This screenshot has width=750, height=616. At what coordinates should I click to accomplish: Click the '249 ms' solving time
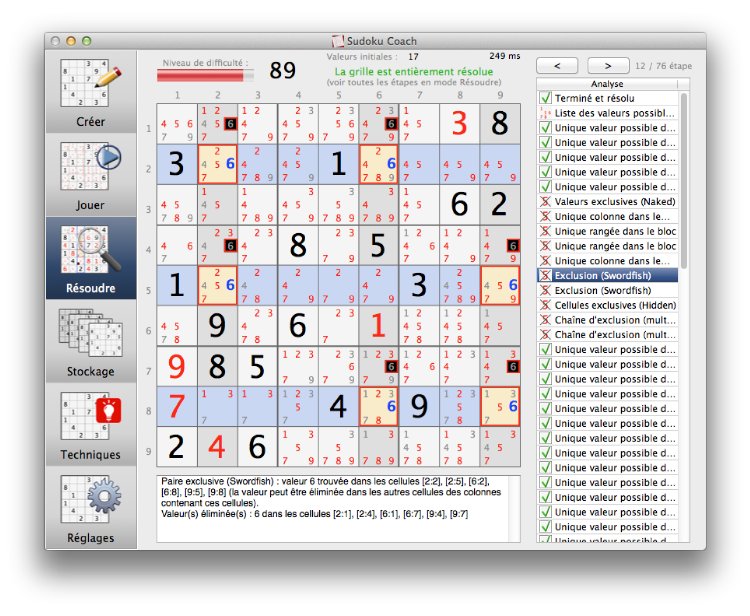[x=505, y=56]
